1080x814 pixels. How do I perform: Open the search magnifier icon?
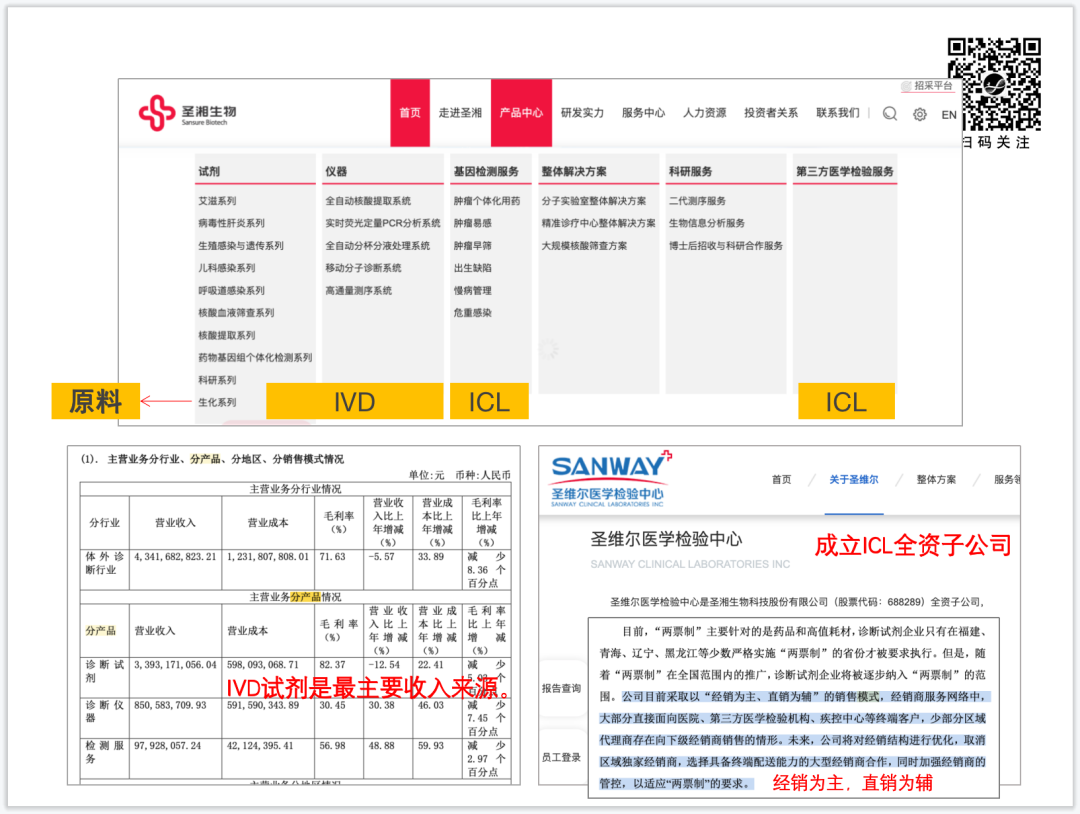(889, 114)
